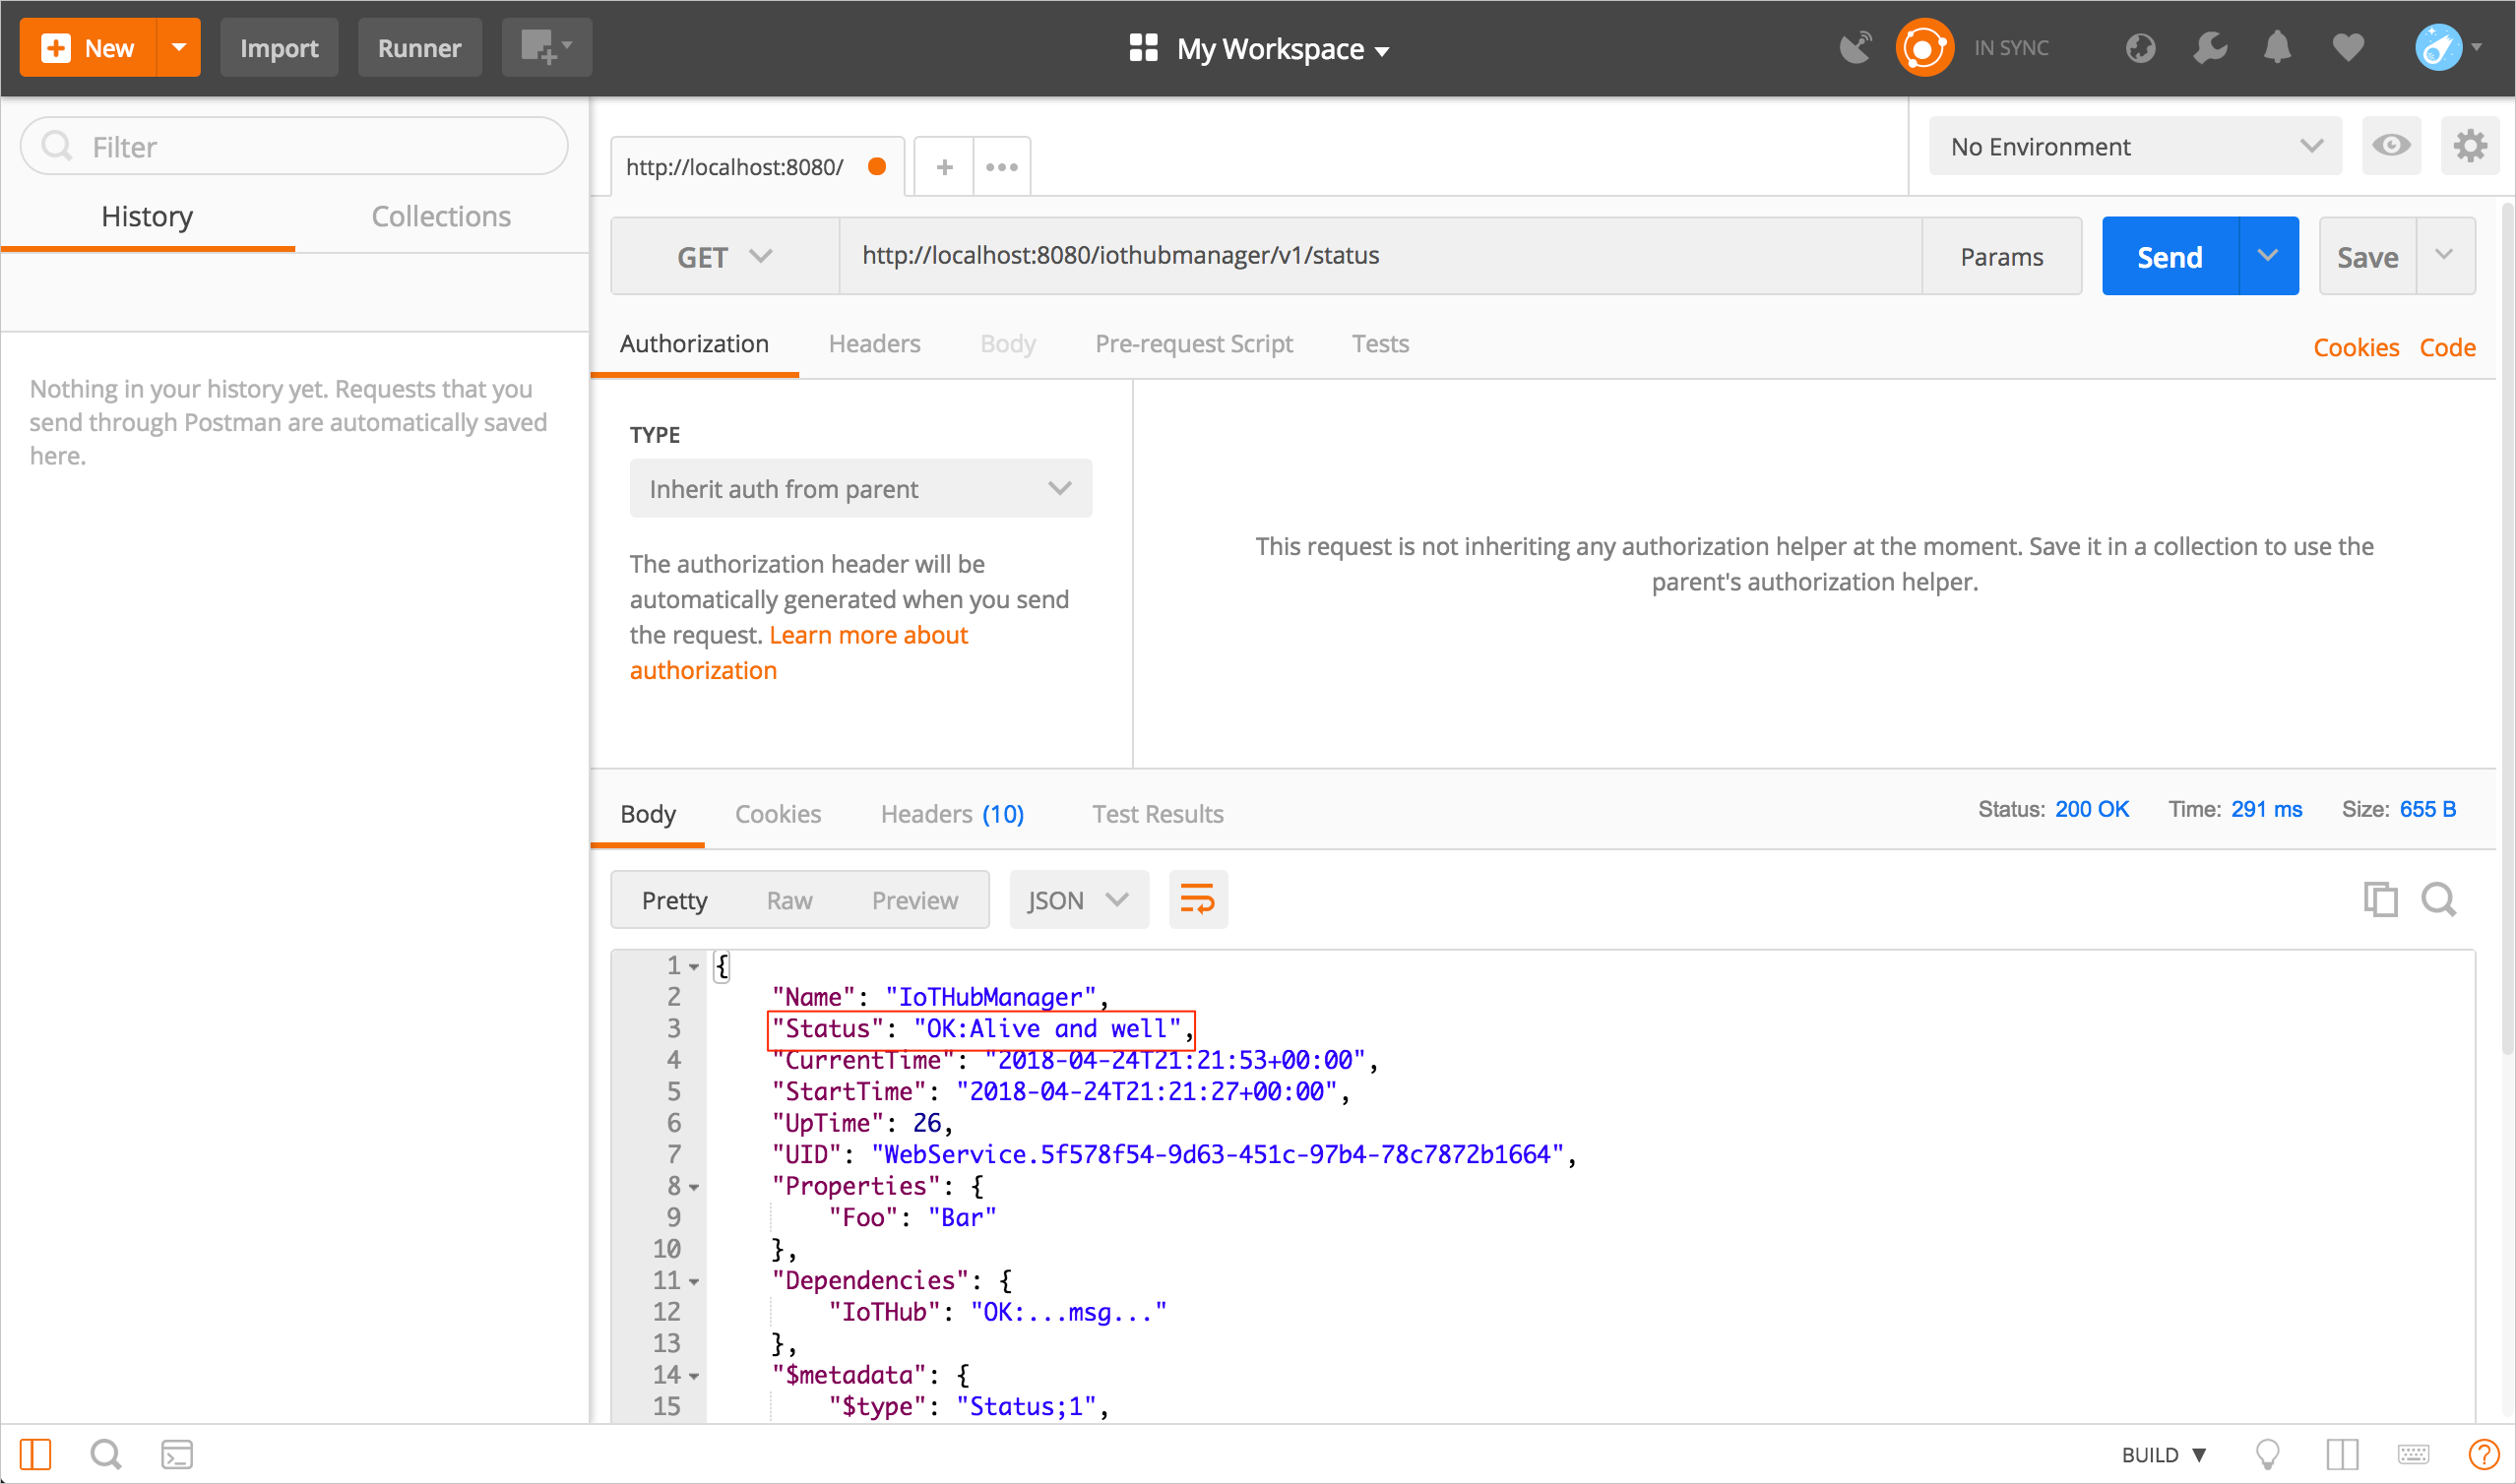Viewport: 2516px width, 1484px height.
Task: Switch to the Collections tab
Action: pyautogui.click(x=441, y=216)
